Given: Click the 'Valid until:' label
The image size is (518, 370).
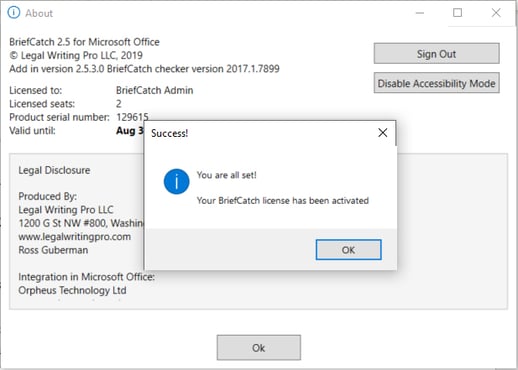Looking at the screenshot, I should click(32, 130).
